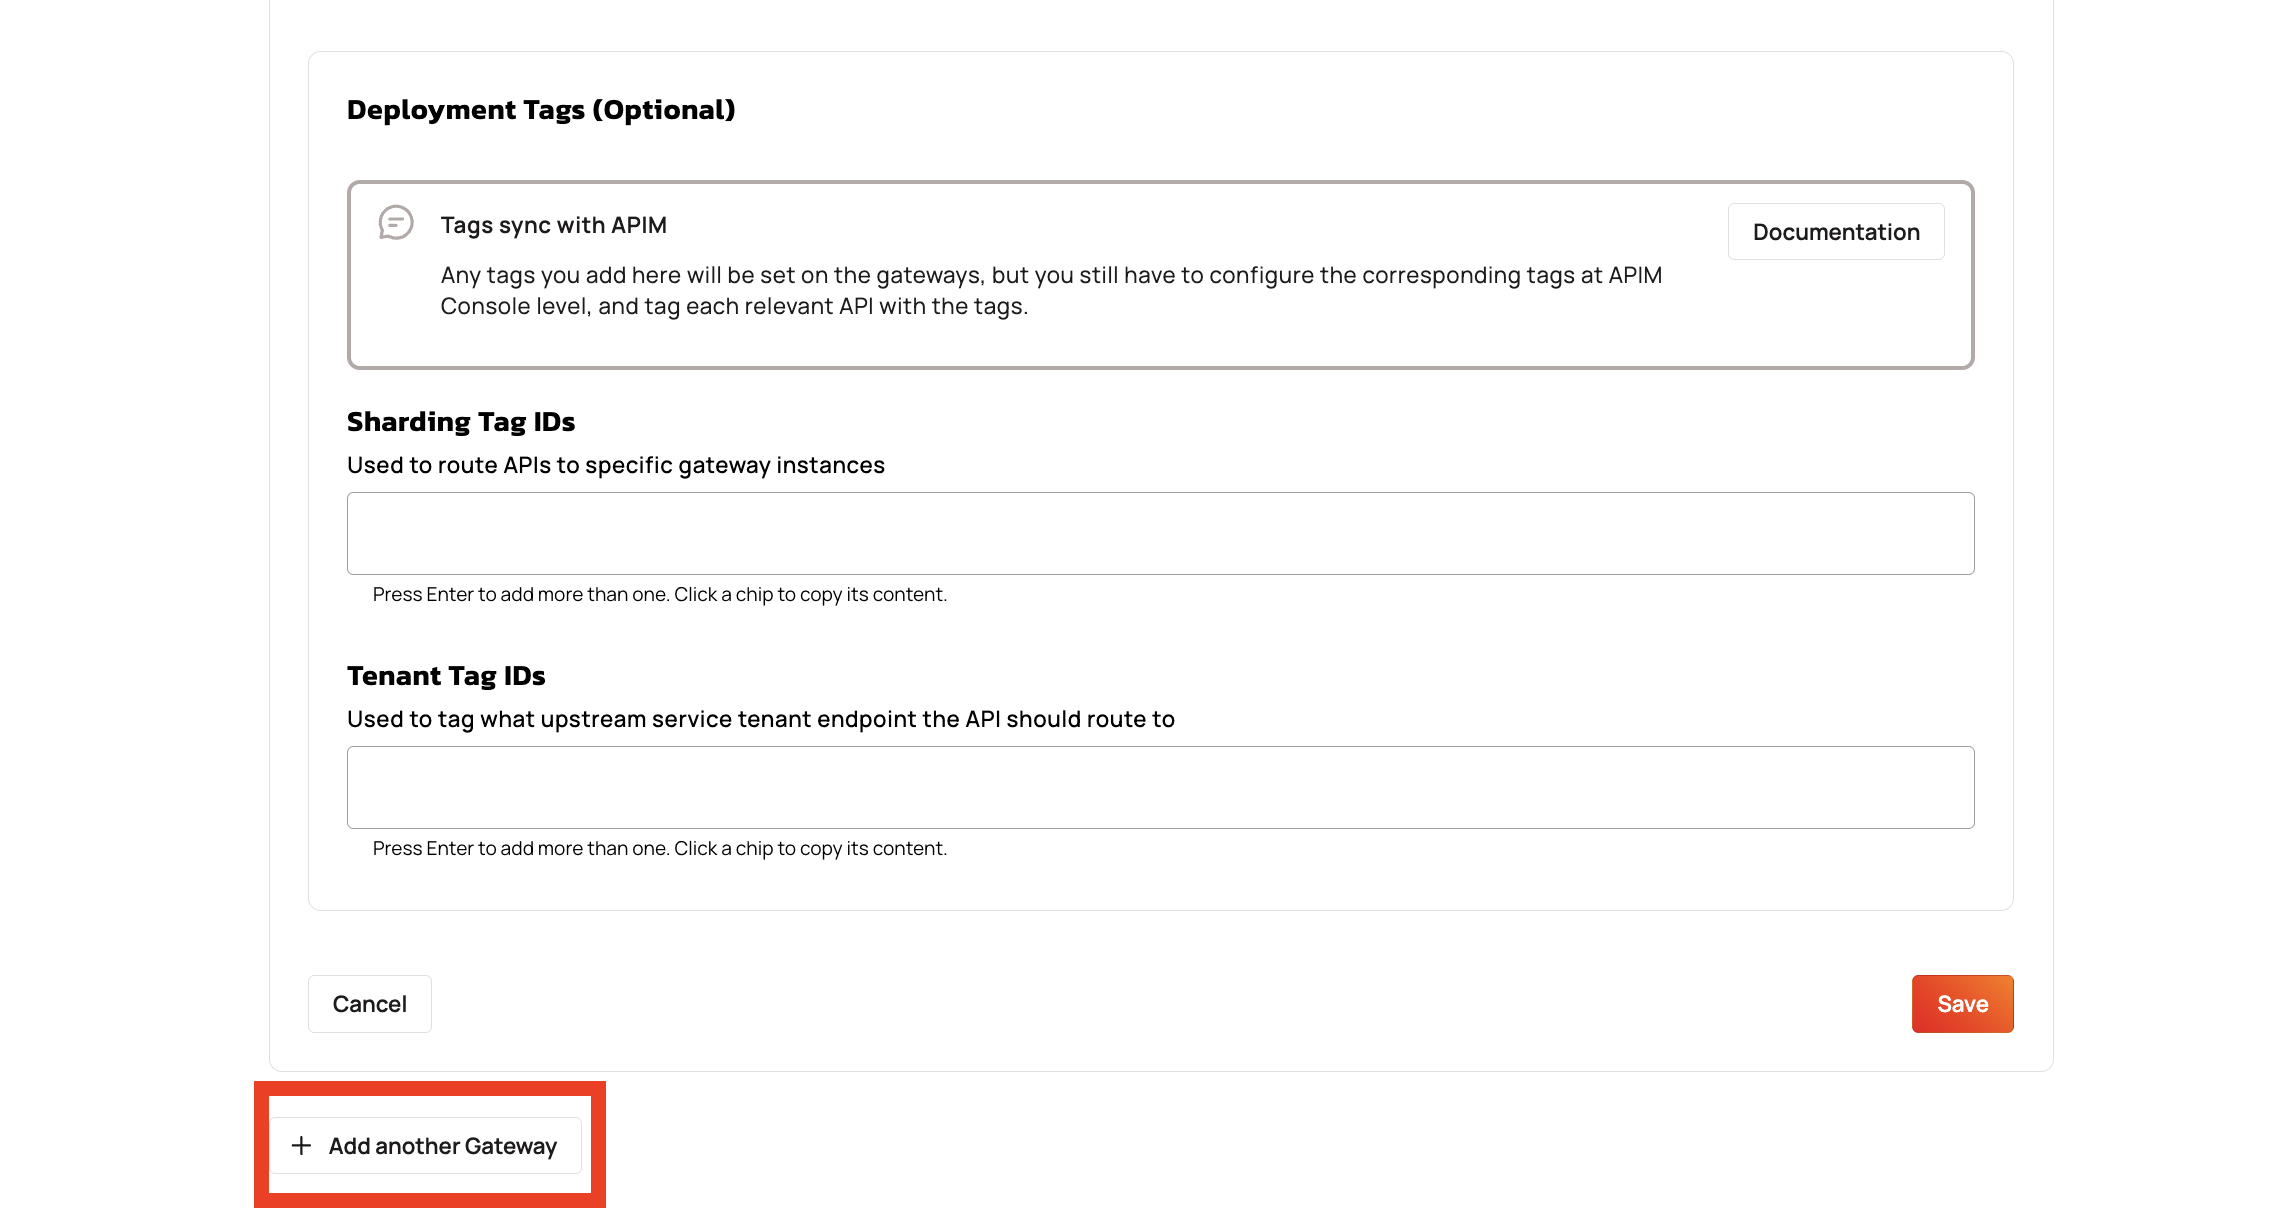Focus the Tenant Tag IDs input field
This screenshot has height=1220, width=2294.
[1160, 787]
